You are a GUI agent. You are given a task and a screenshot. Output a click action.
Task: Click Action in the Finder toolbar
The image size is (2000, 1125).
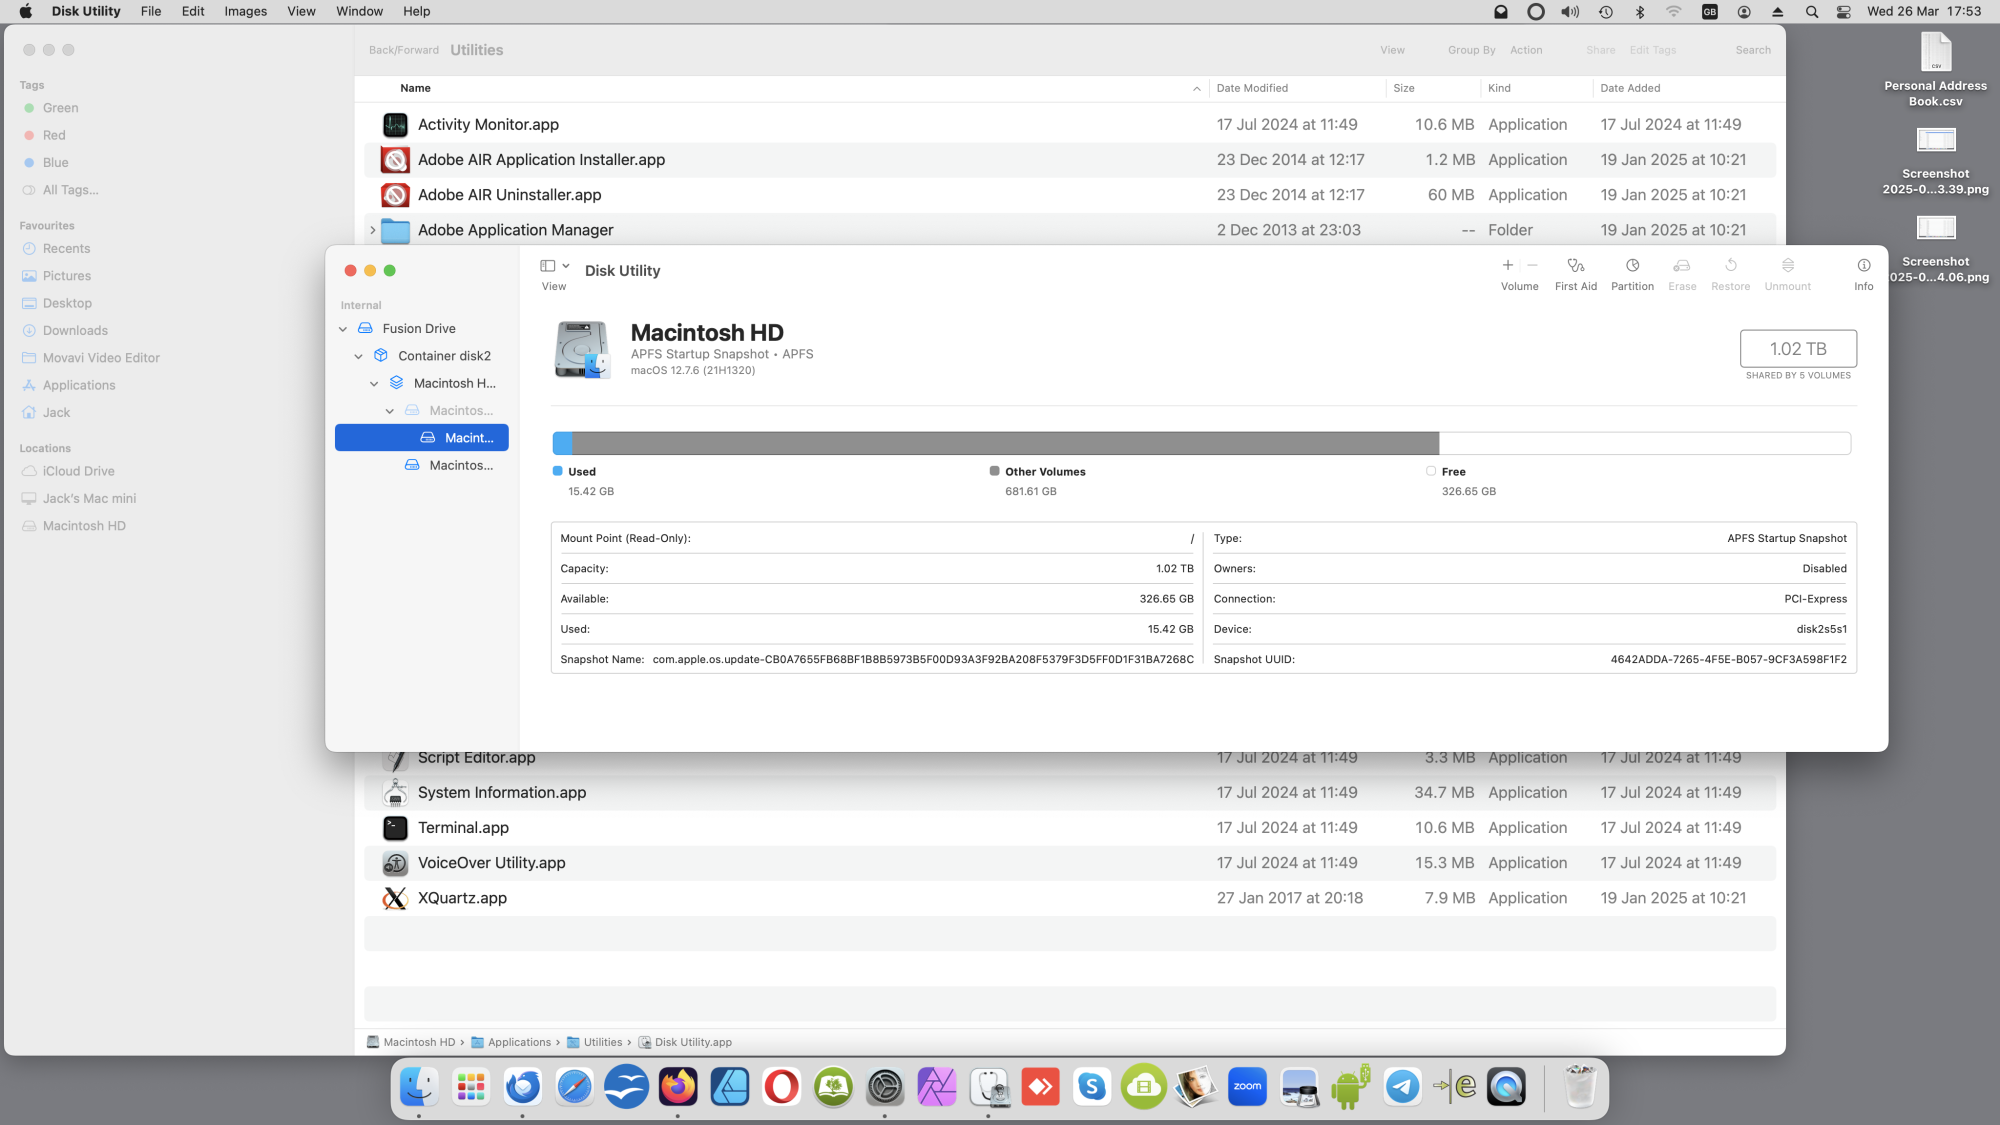coord(1525,50)
